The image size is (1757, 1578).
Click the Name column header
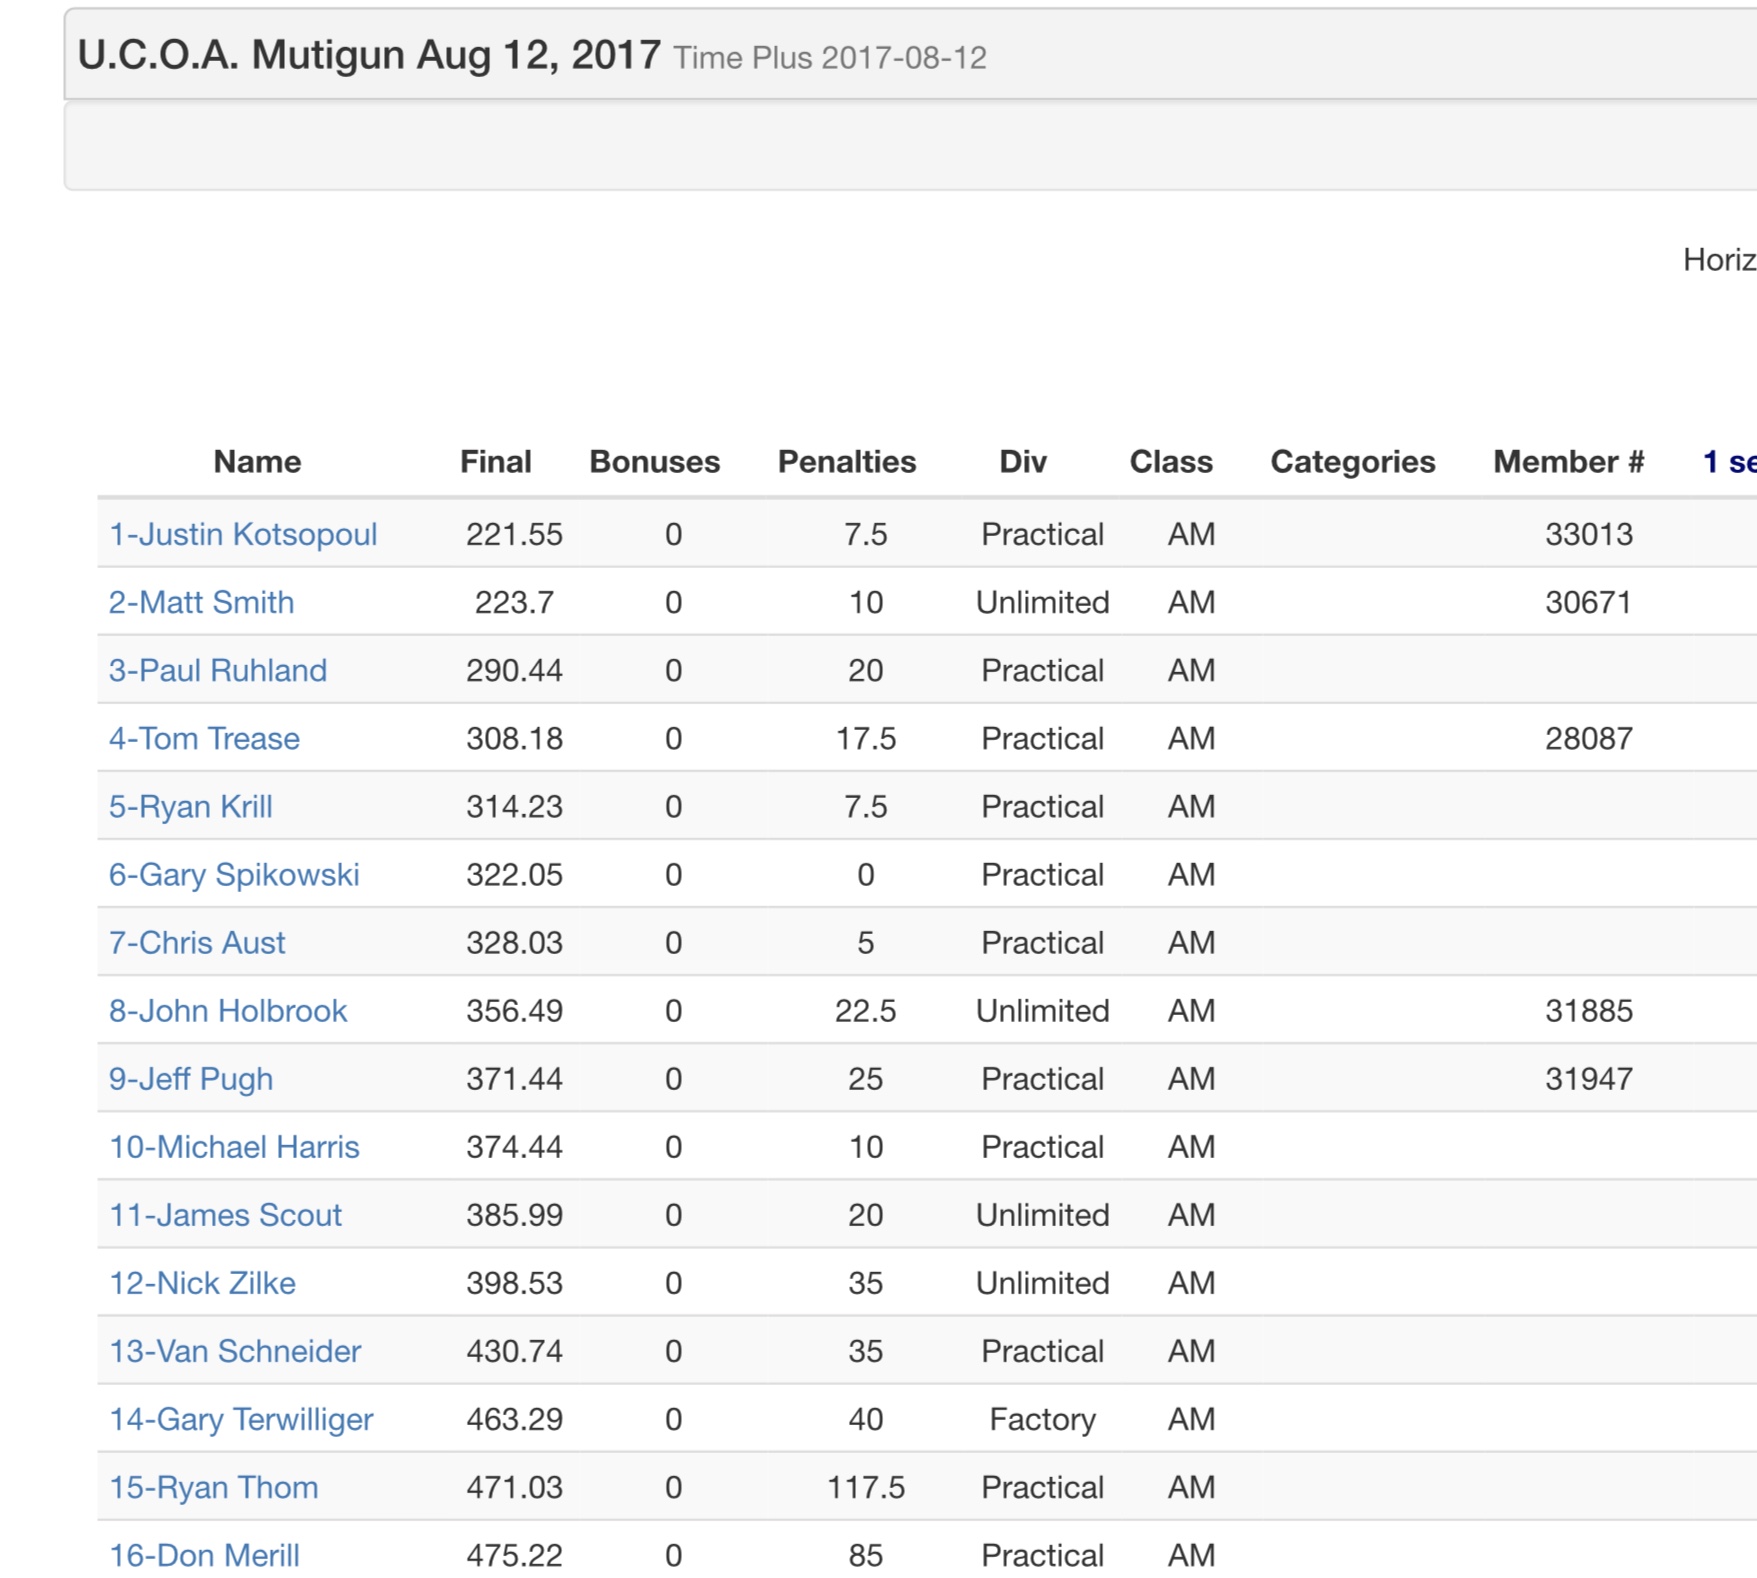click(257, 461)
